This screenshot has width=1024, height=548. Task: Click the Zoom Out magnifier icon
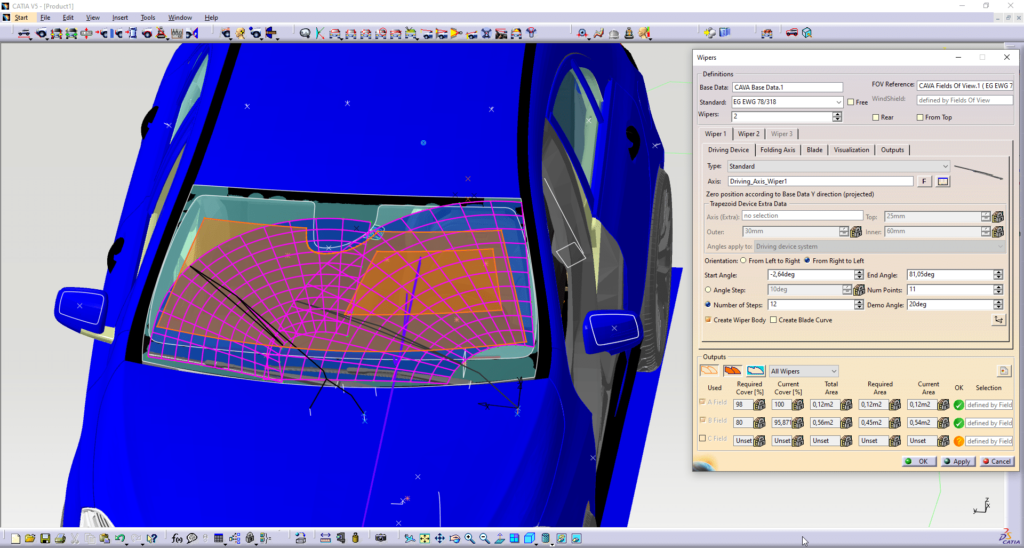(485, 539)
